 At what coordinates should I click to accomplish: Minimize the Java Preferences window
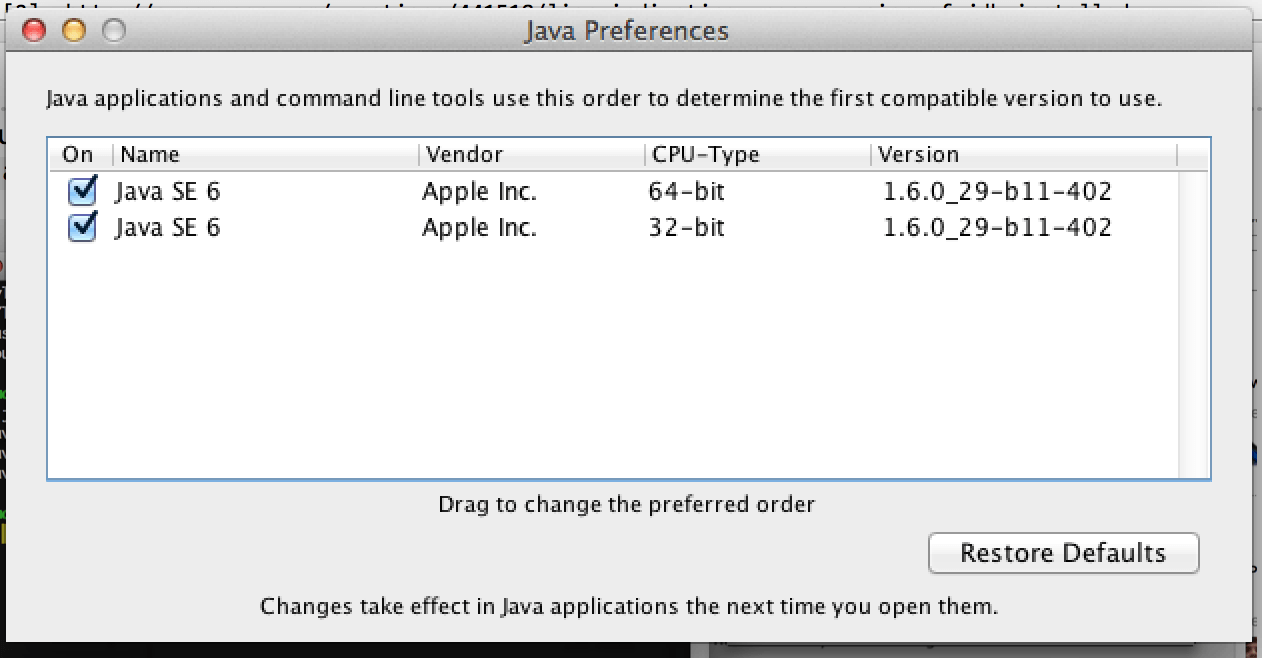[74, 31]
